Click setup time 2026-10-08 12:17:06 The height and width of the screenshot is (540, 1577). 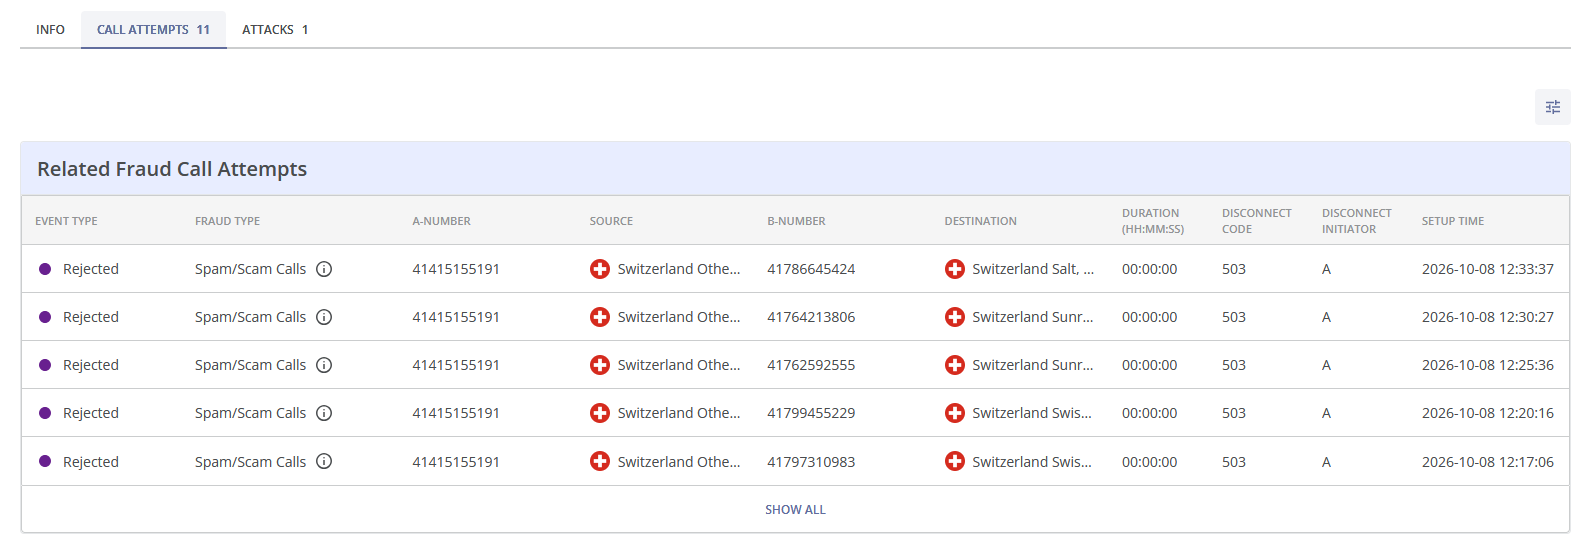coord(1488,462)
